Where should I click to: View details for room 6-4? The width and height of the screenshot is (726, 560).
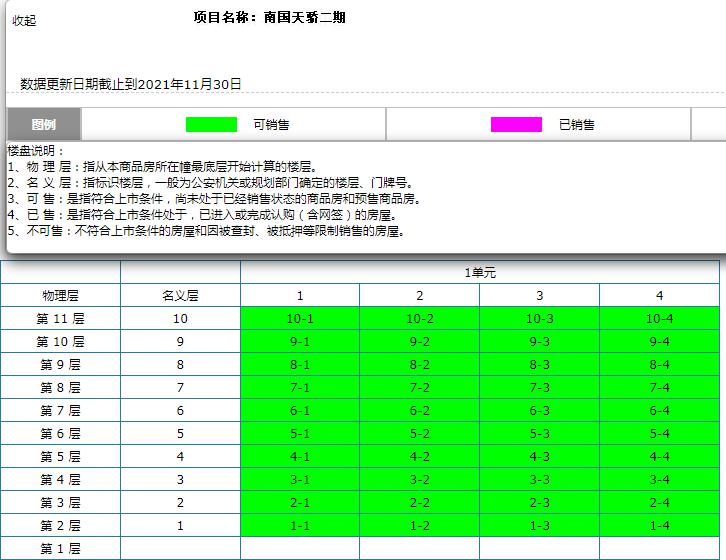[x=659, y=410]
